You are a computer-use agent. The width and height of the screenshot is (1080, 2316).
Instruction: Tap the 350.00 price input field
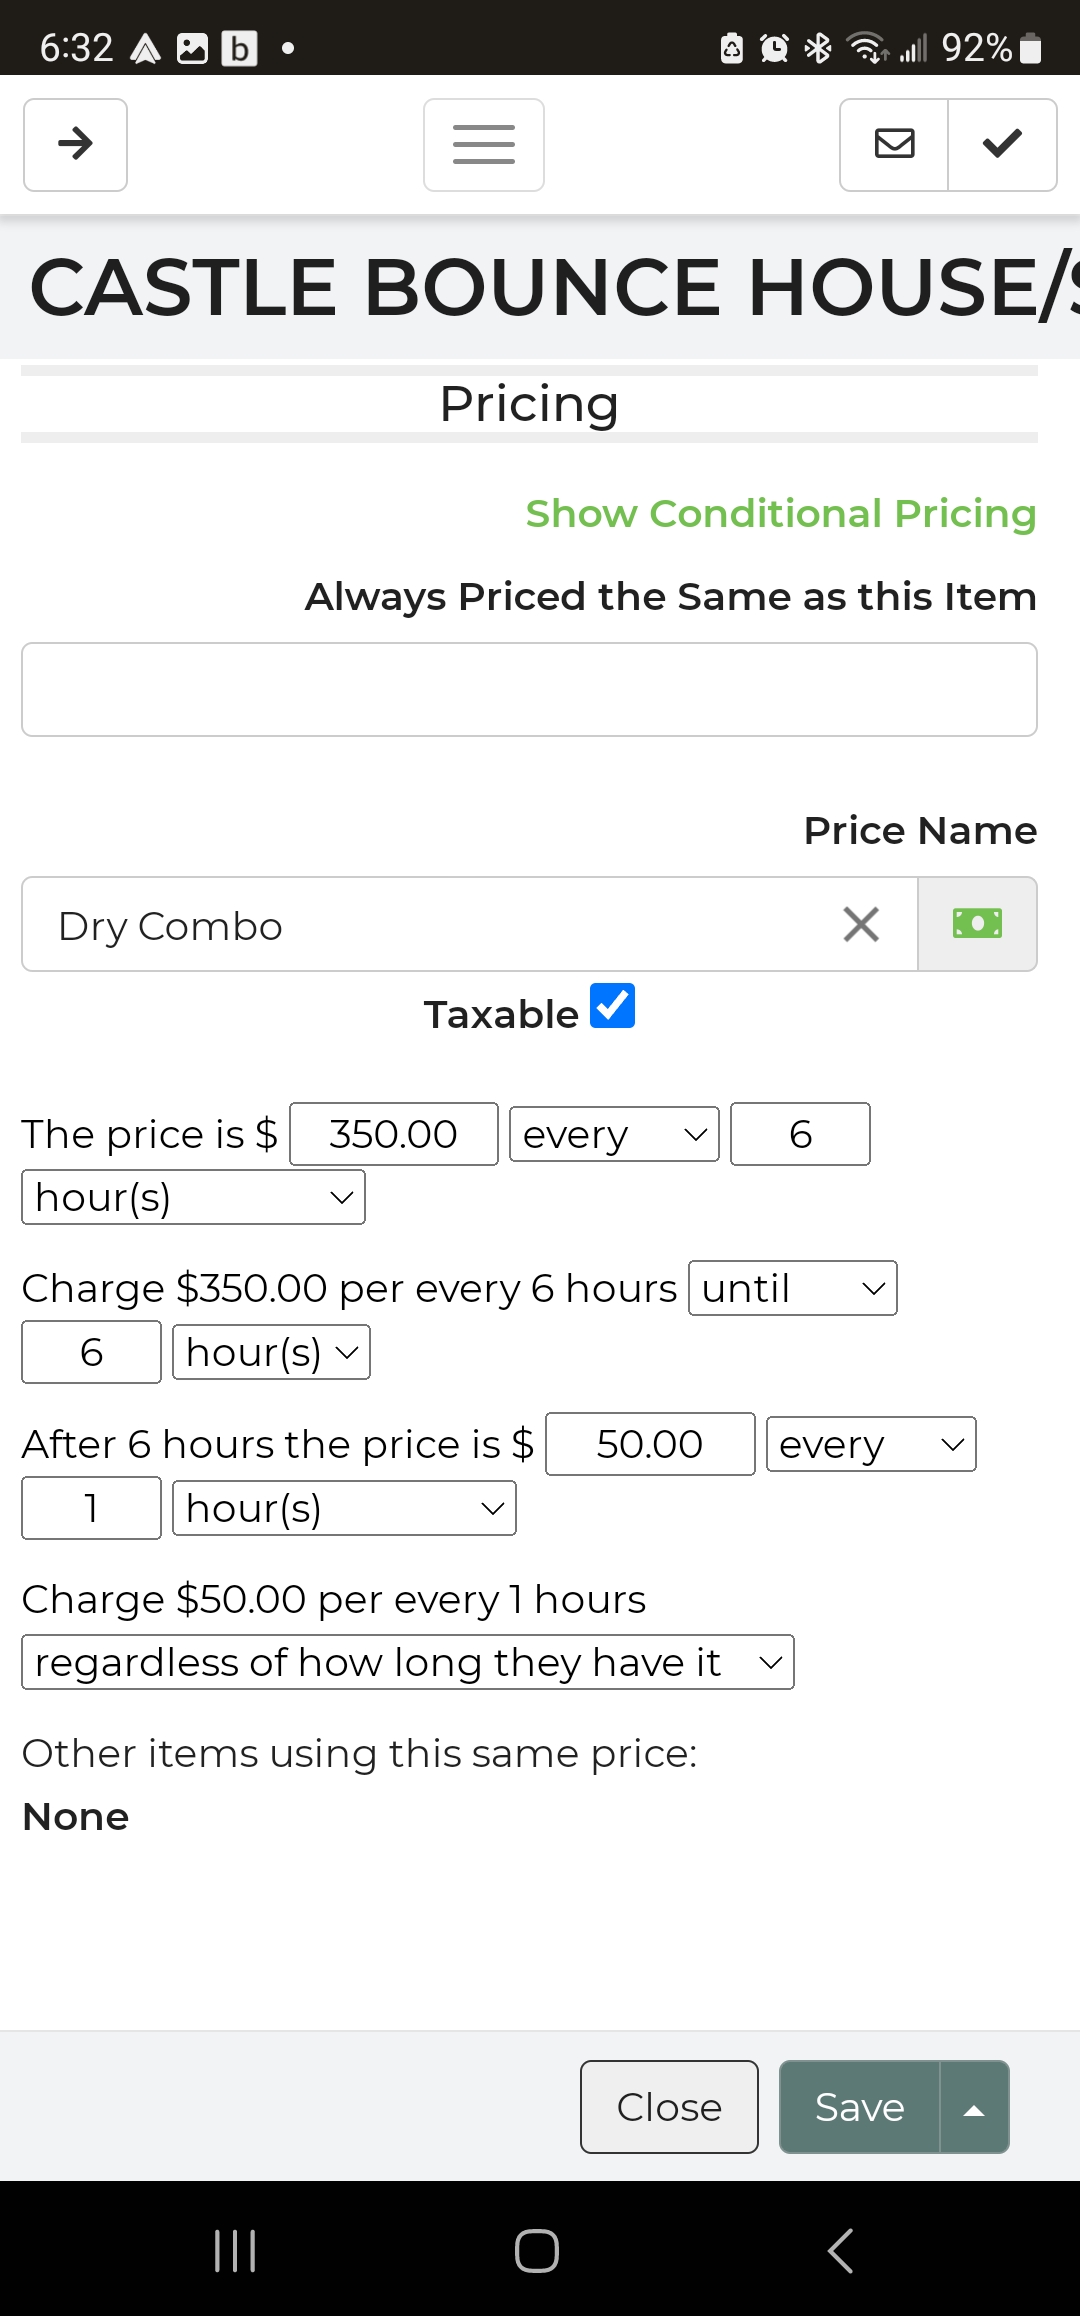coord(394,1134)
